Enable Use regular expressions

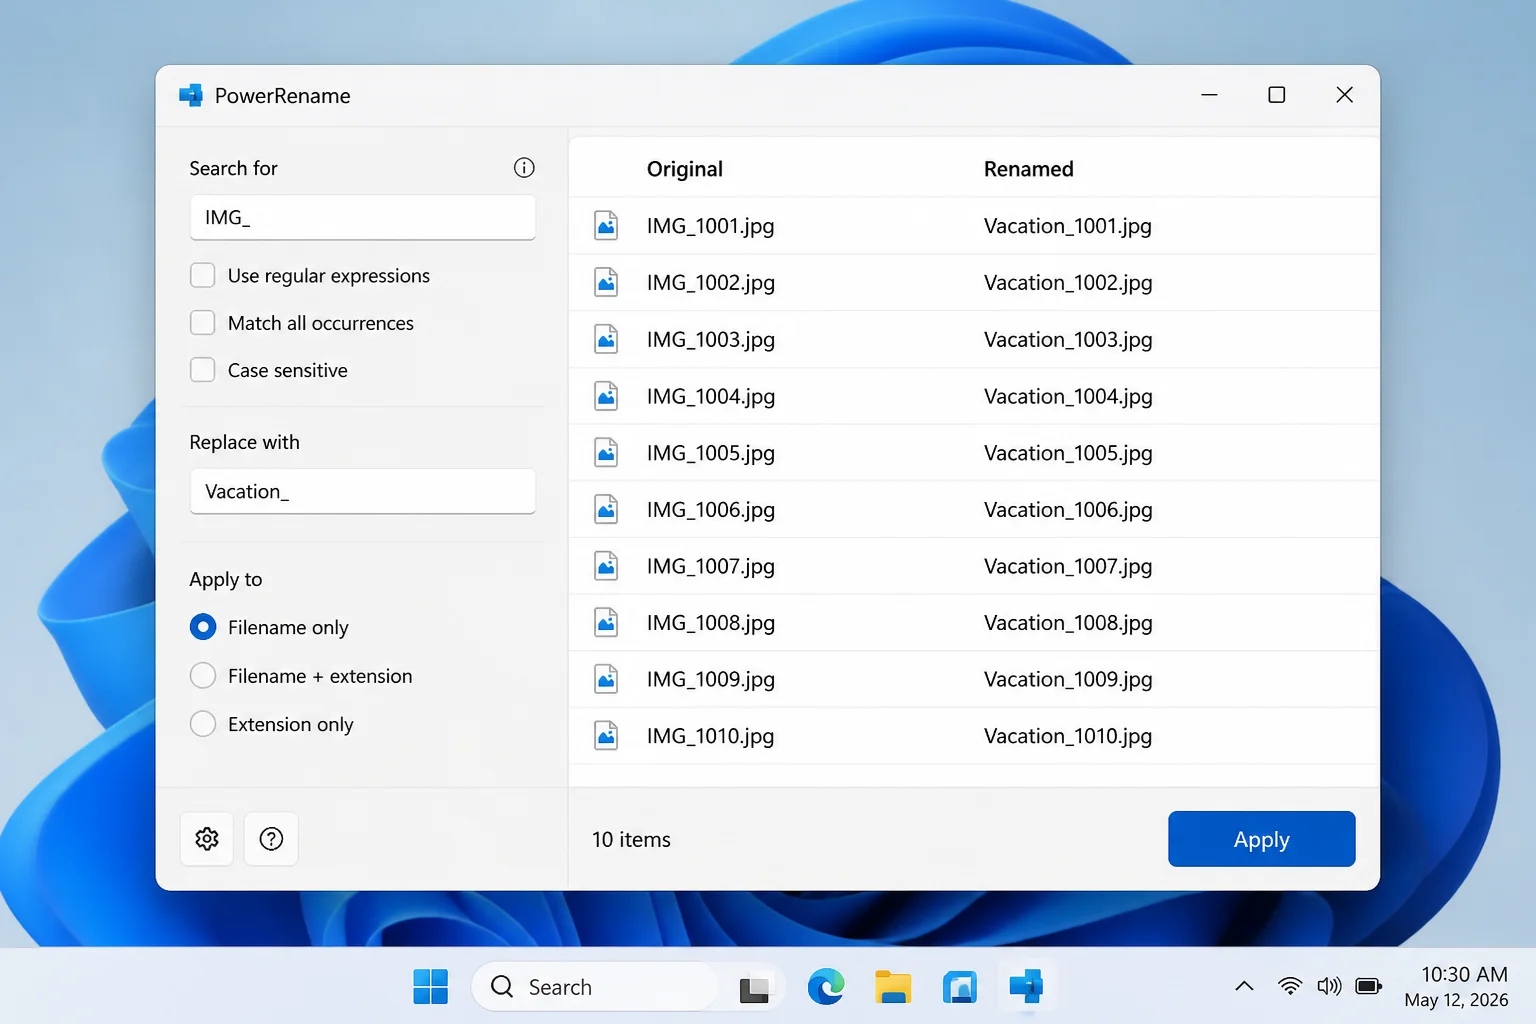[x=202, y=275]
